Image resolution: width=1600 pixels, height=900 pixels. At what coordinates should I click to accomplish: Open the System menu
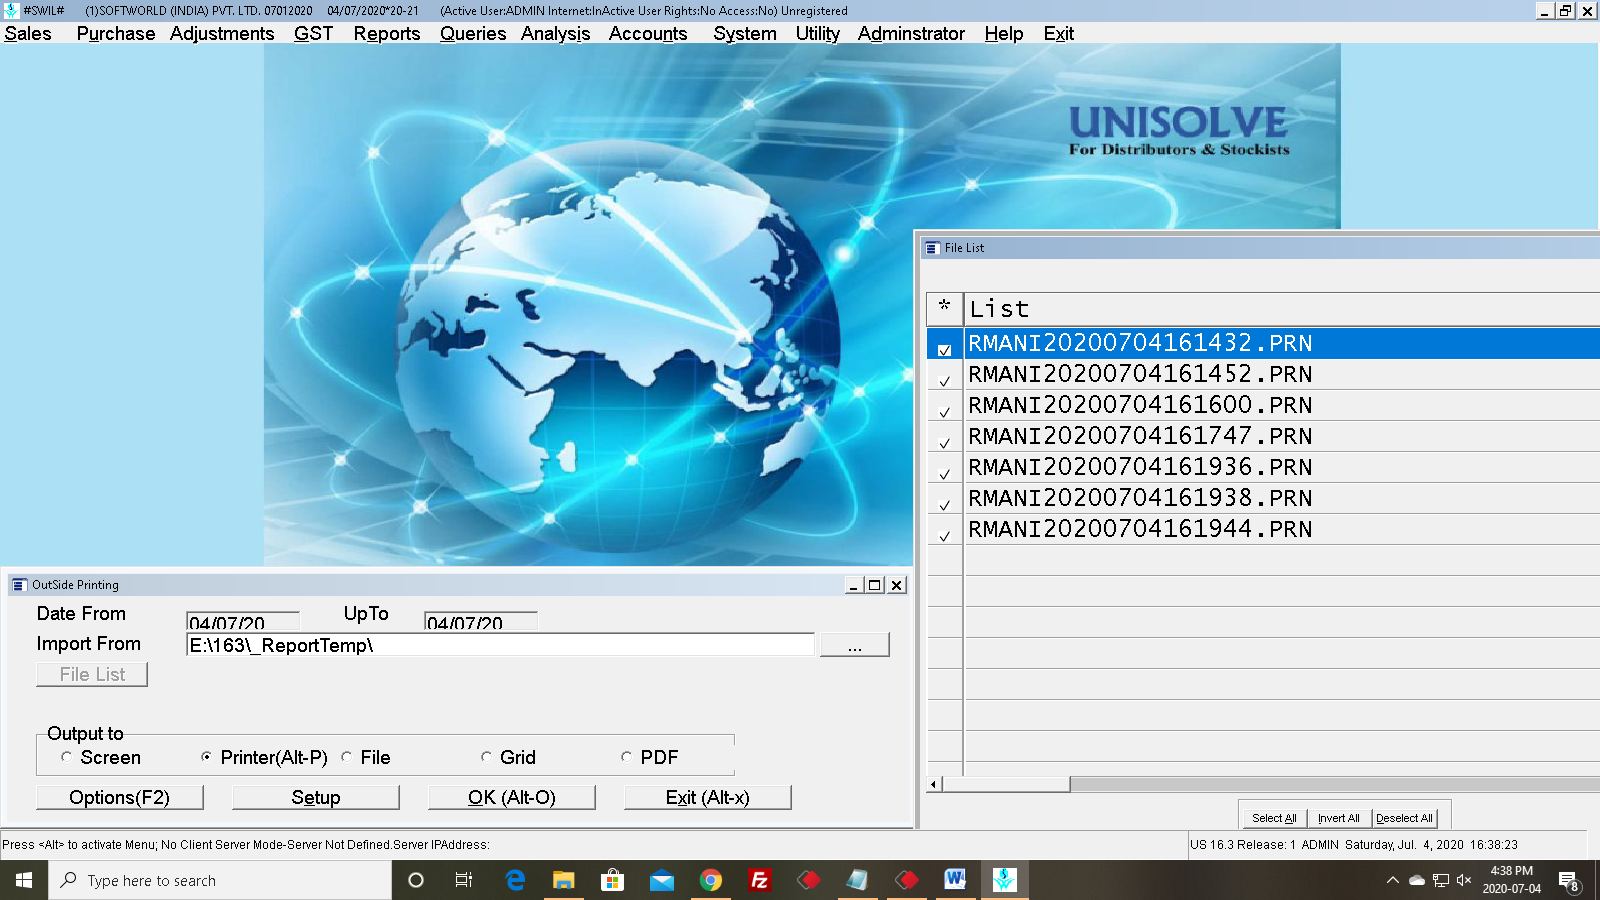(745, 33)
